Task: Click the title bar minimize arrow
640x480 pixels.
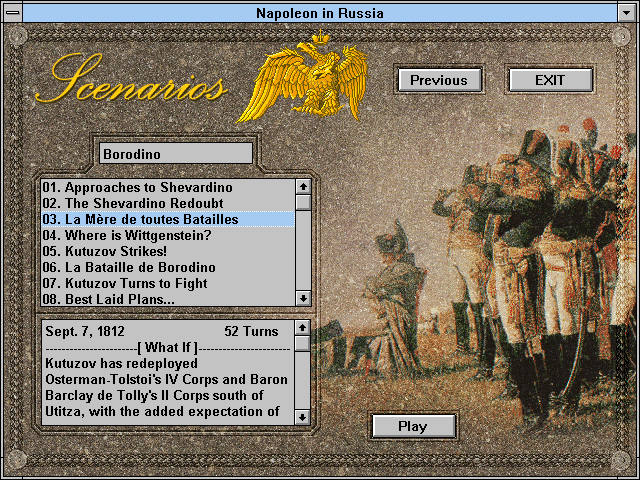Action: tap(627, 13)
